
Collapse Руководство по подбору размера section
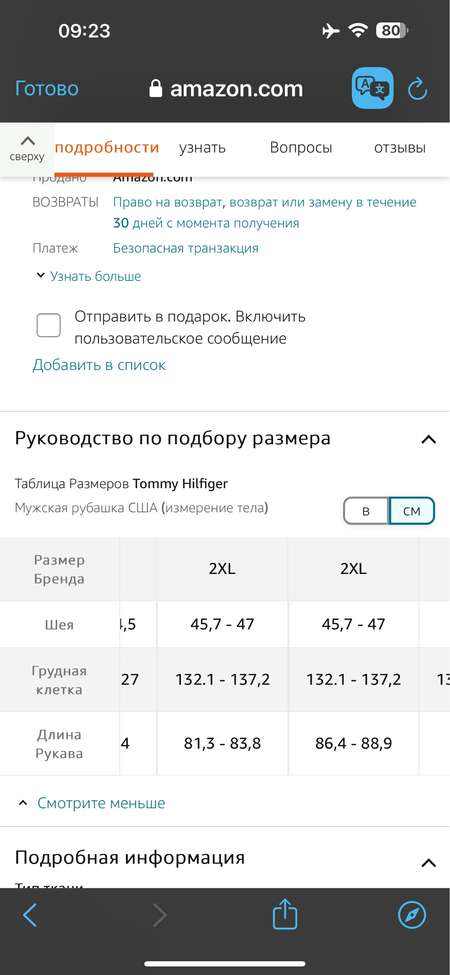coord(428,440)
